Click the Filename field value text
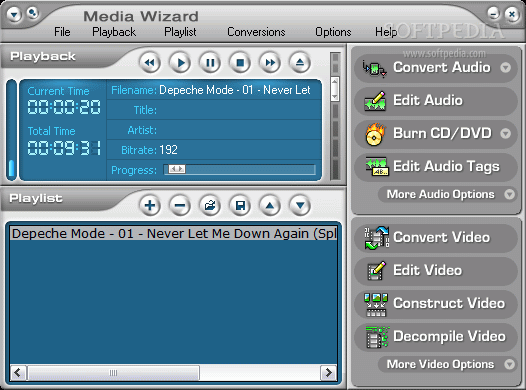 tap(234, 90)
